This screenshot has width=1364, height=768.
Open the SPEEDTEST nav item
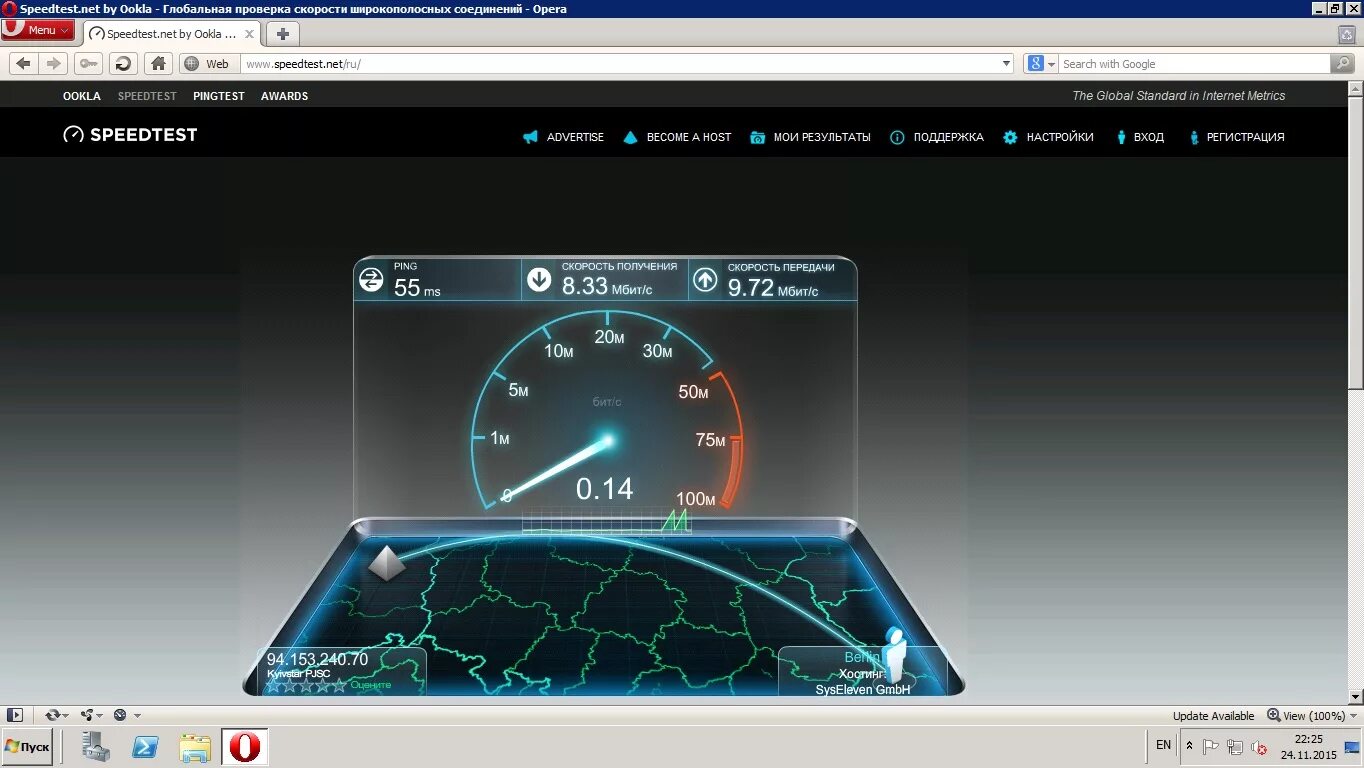point(147,96)
